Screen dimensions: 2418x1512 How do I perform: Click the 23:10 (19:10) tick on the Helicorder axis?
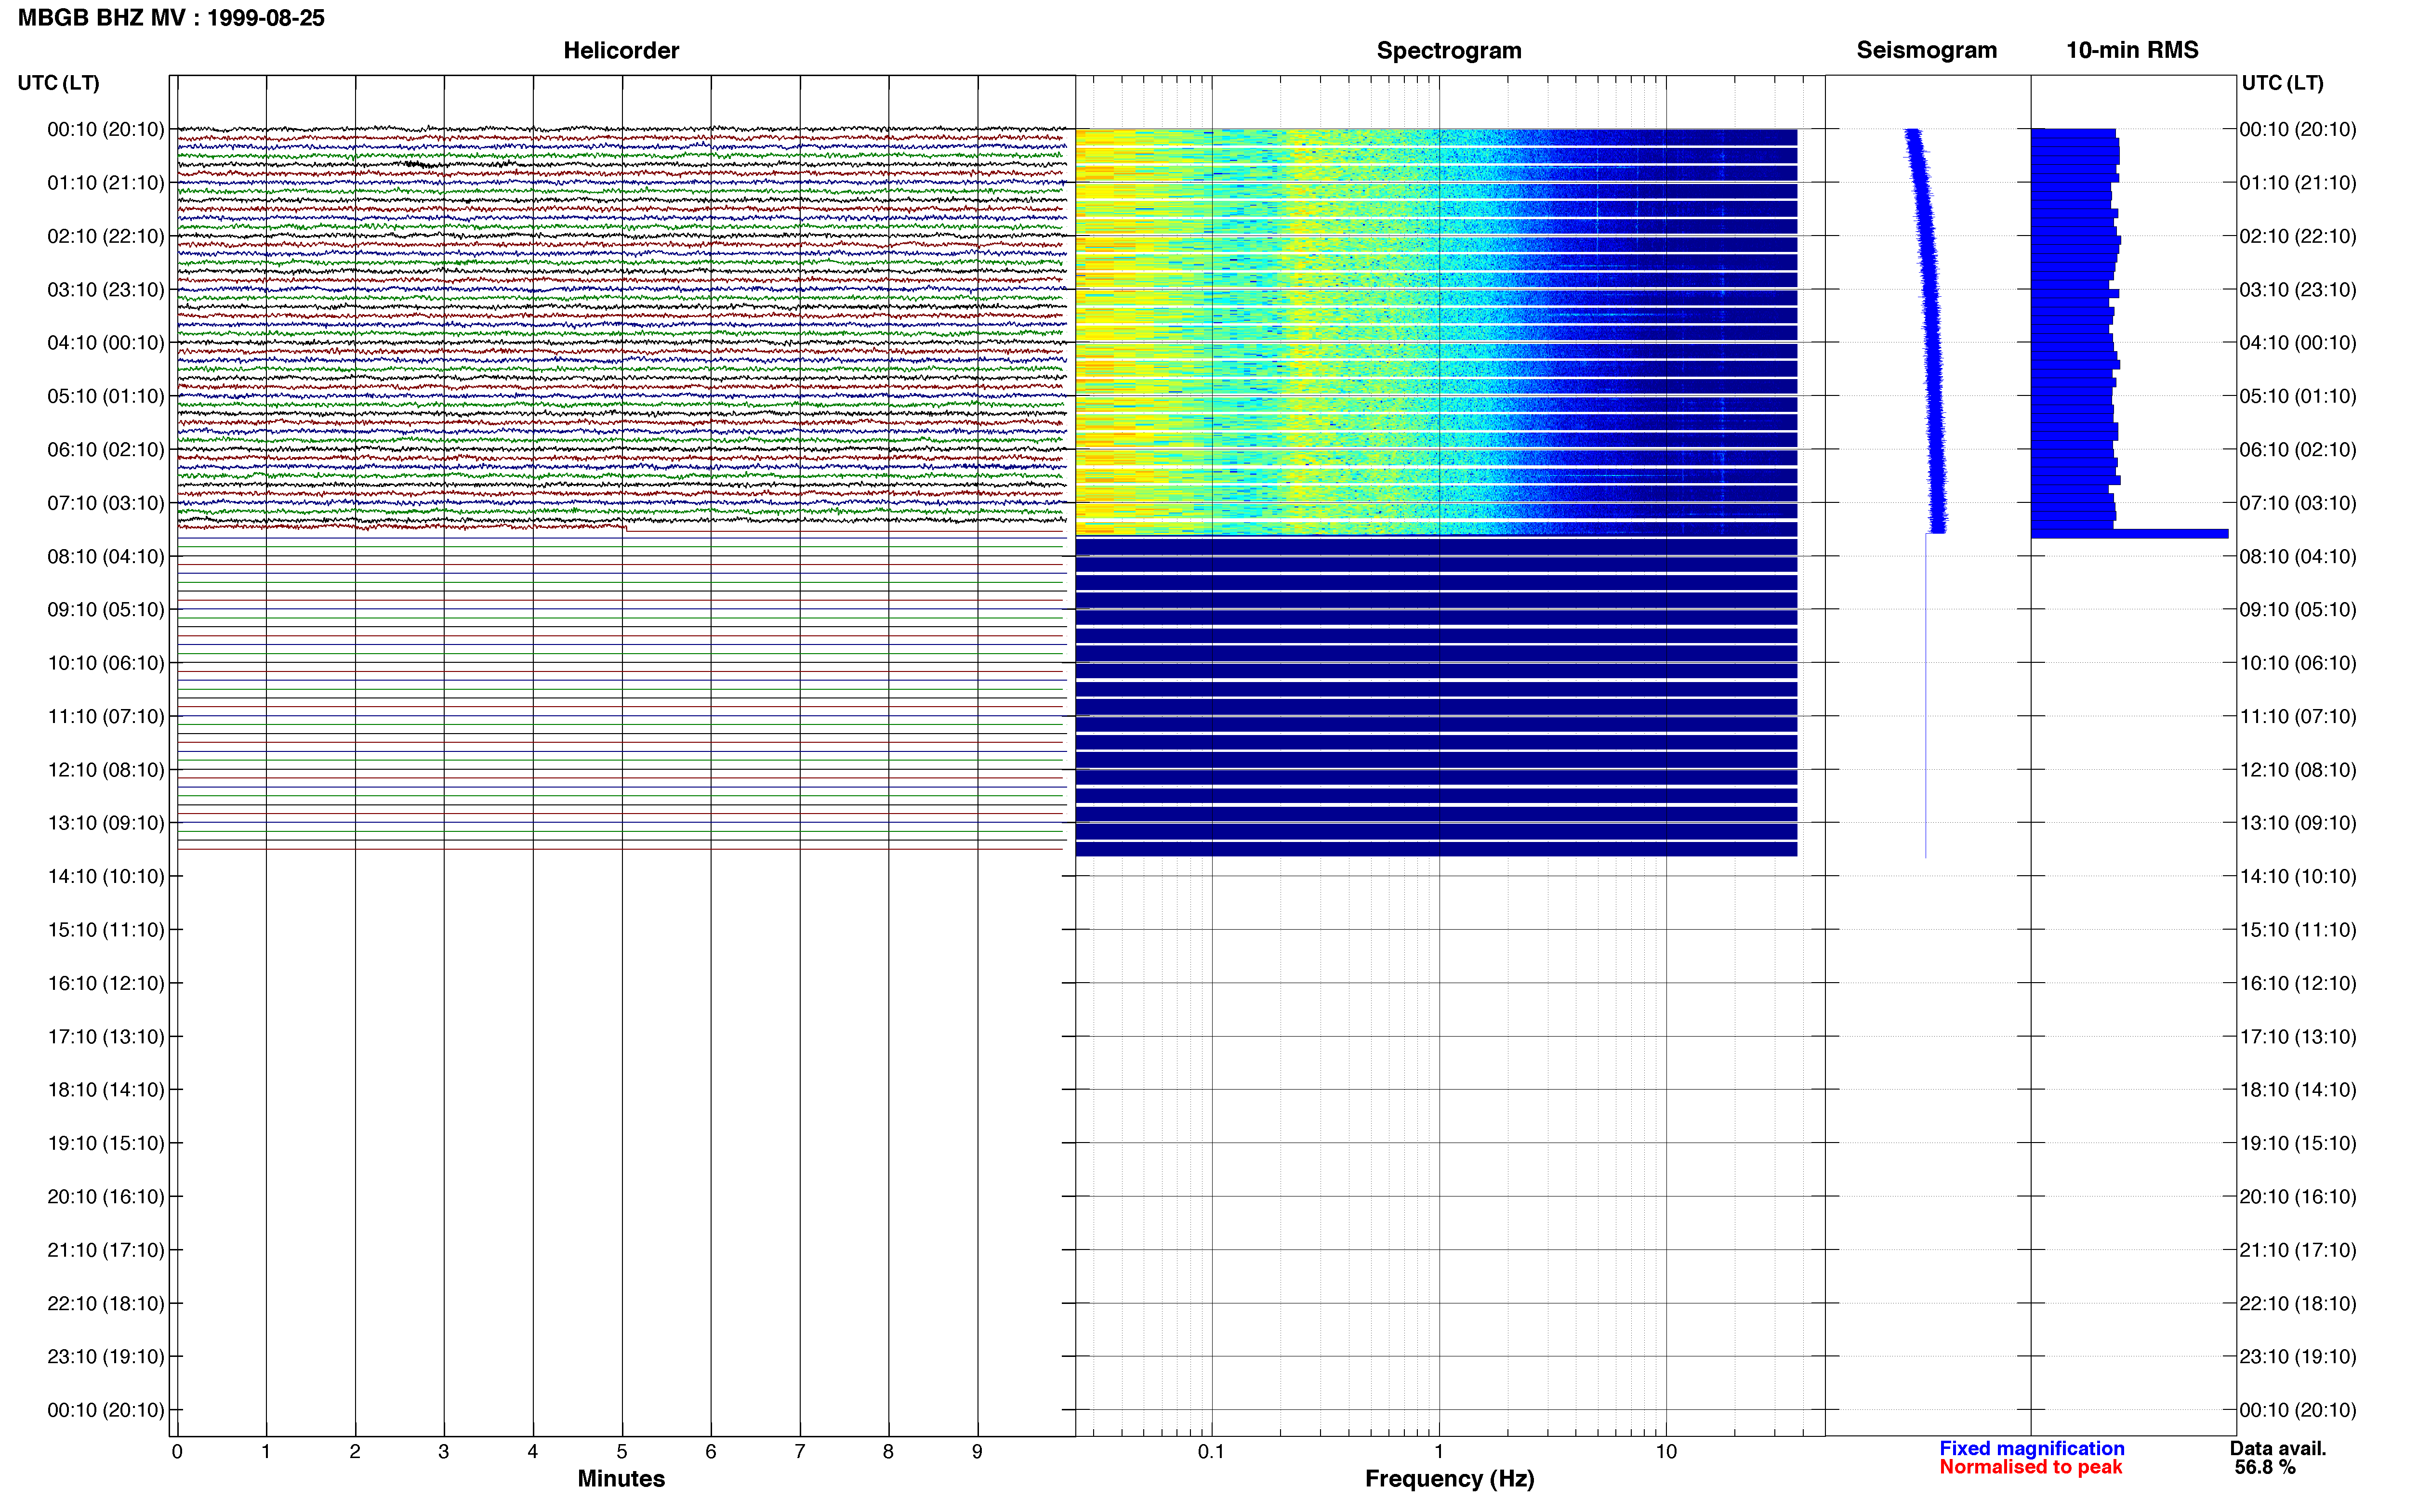[x=106, y=1357]
